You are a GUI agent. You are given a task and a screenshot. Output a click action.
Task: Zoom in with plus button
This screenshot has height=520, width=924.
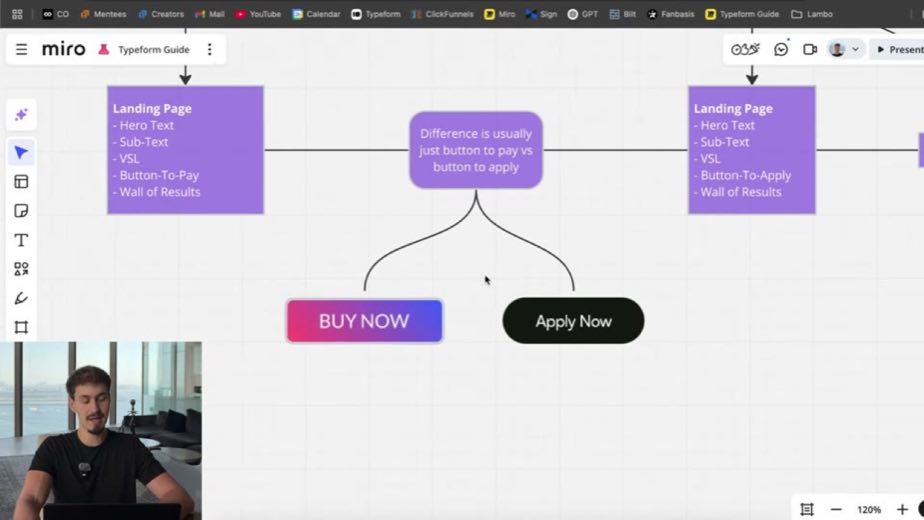(902, 509)
